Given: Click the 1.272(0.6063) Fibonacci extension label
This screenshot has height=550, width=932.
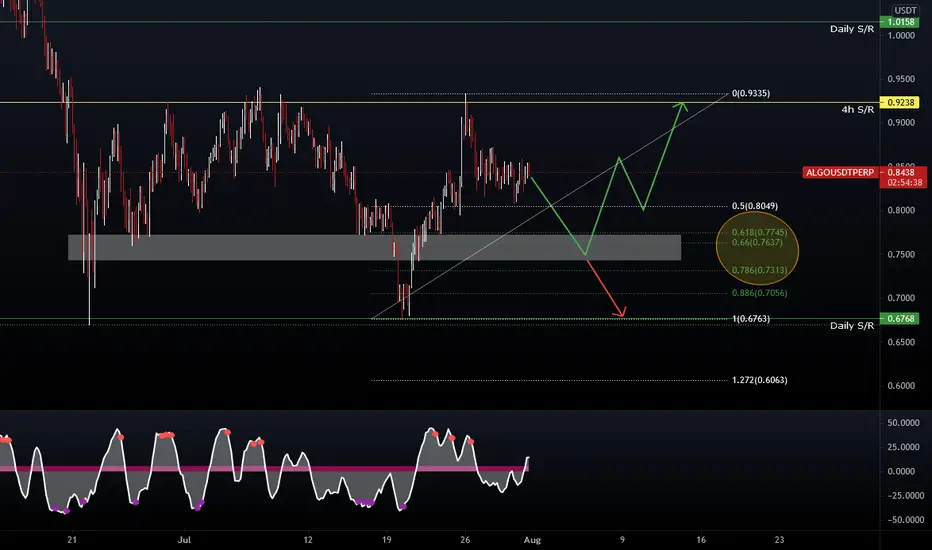Looking at the screenshot, I should (759, 380).
